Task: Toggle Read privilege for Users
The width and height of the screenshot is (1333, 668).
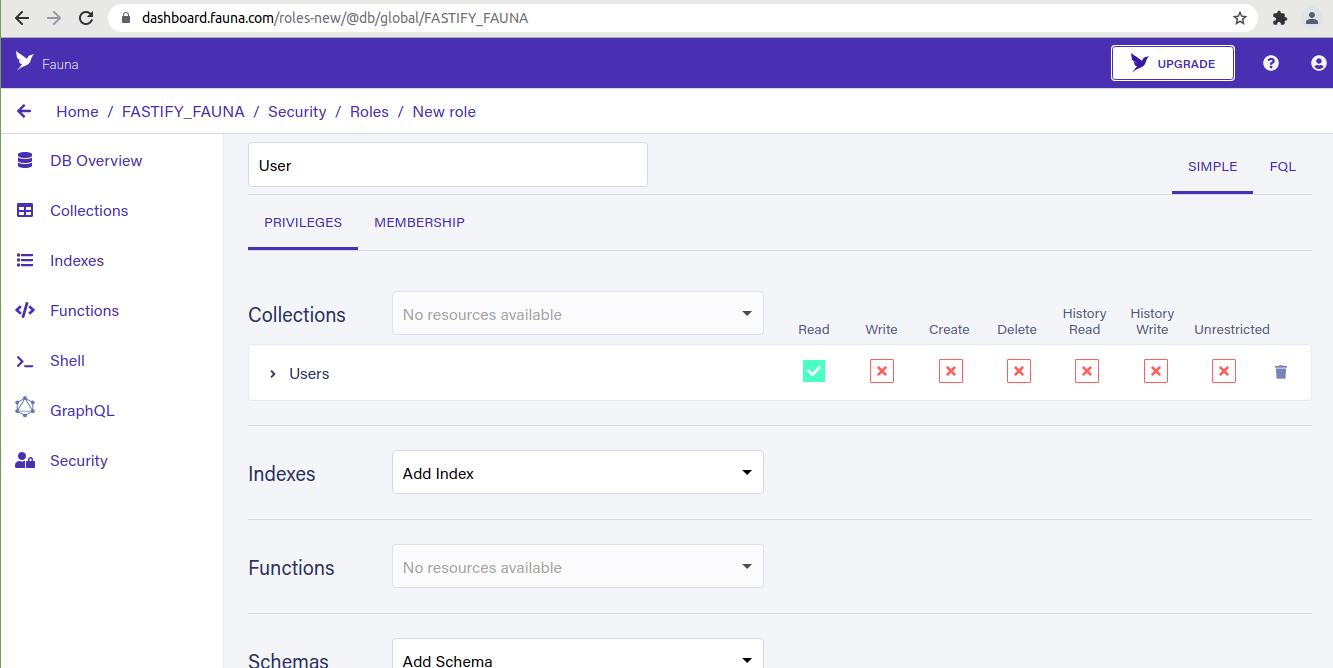Action: point(814,371)
